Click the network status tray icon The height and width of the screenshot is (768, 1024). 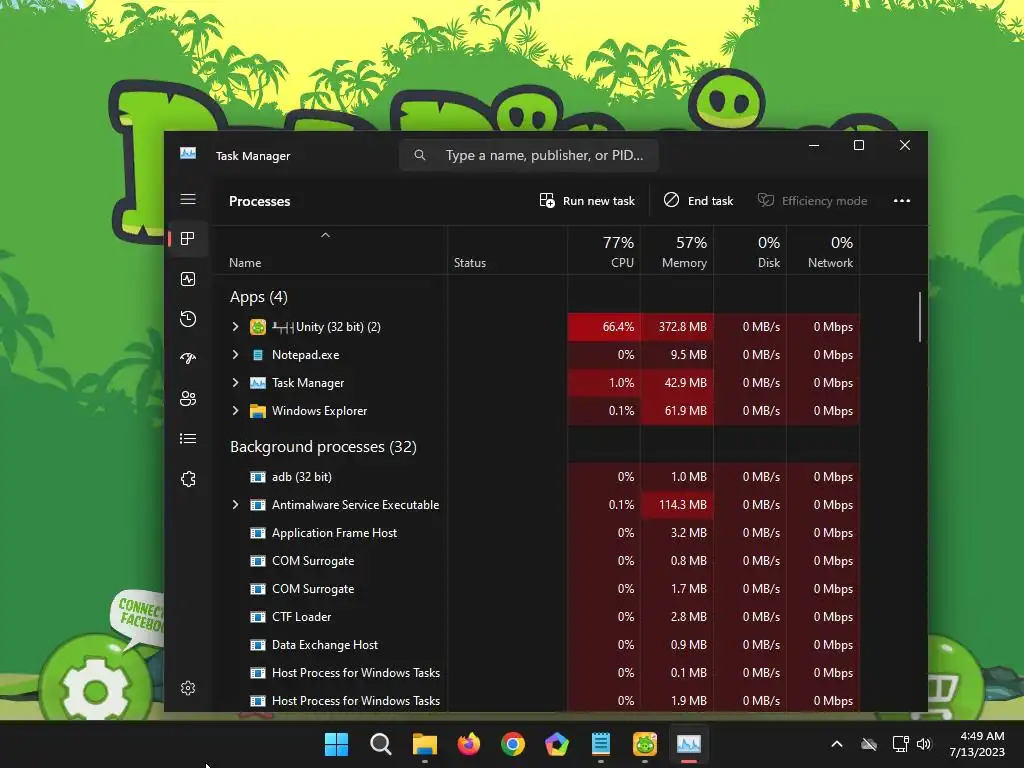[x=900, y=744]
